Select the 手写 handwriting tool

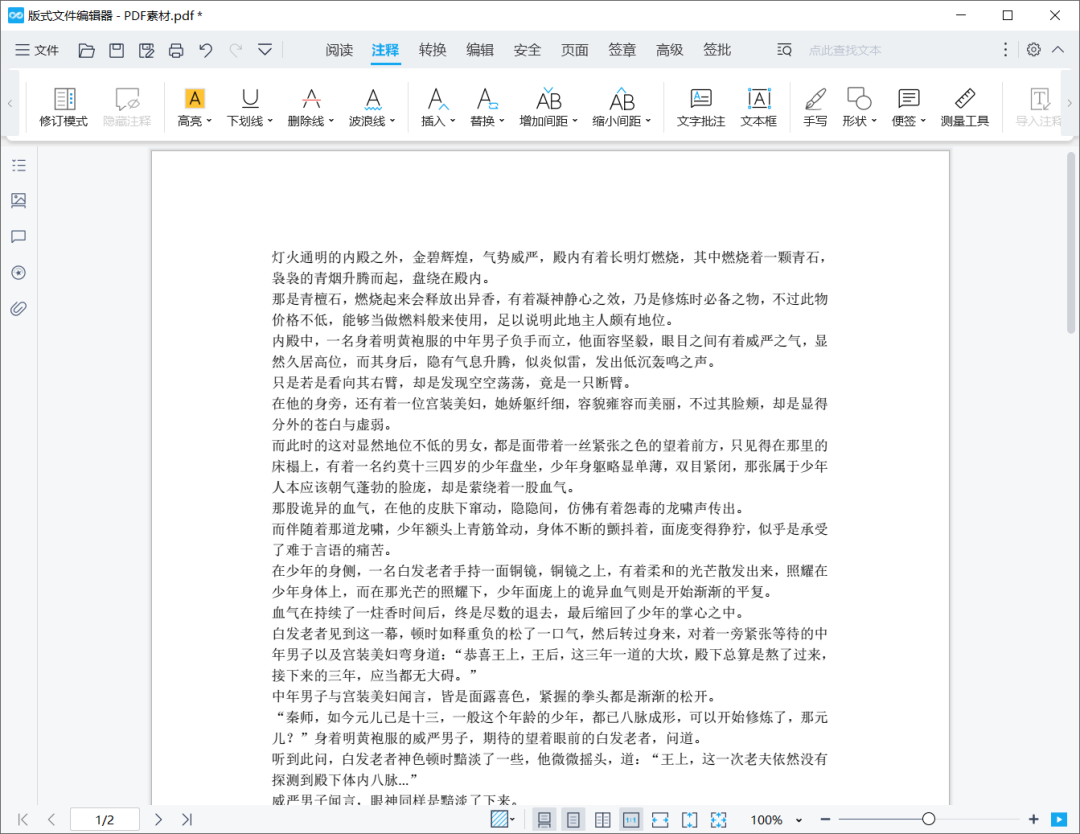pyautogui.click(x=815, y=108)
